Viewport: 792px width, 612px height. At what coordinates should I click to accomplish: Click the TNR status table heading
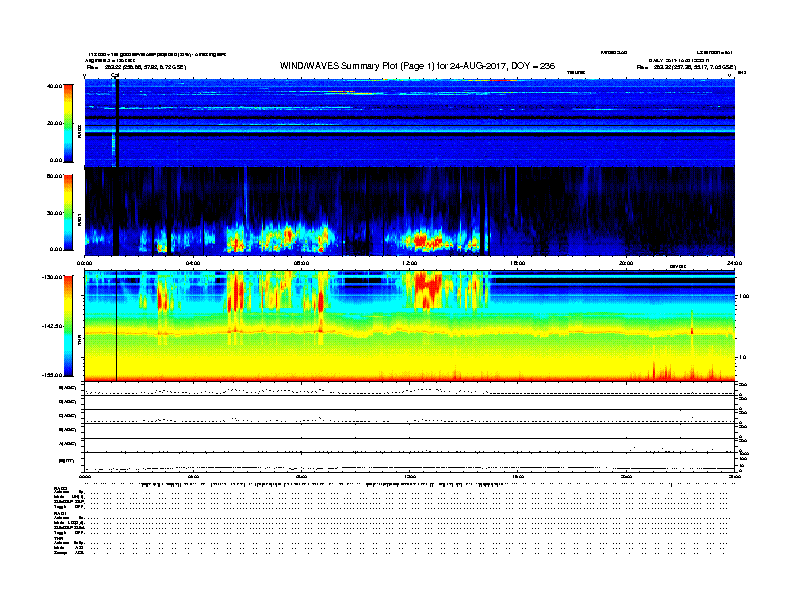pos(58,539)
